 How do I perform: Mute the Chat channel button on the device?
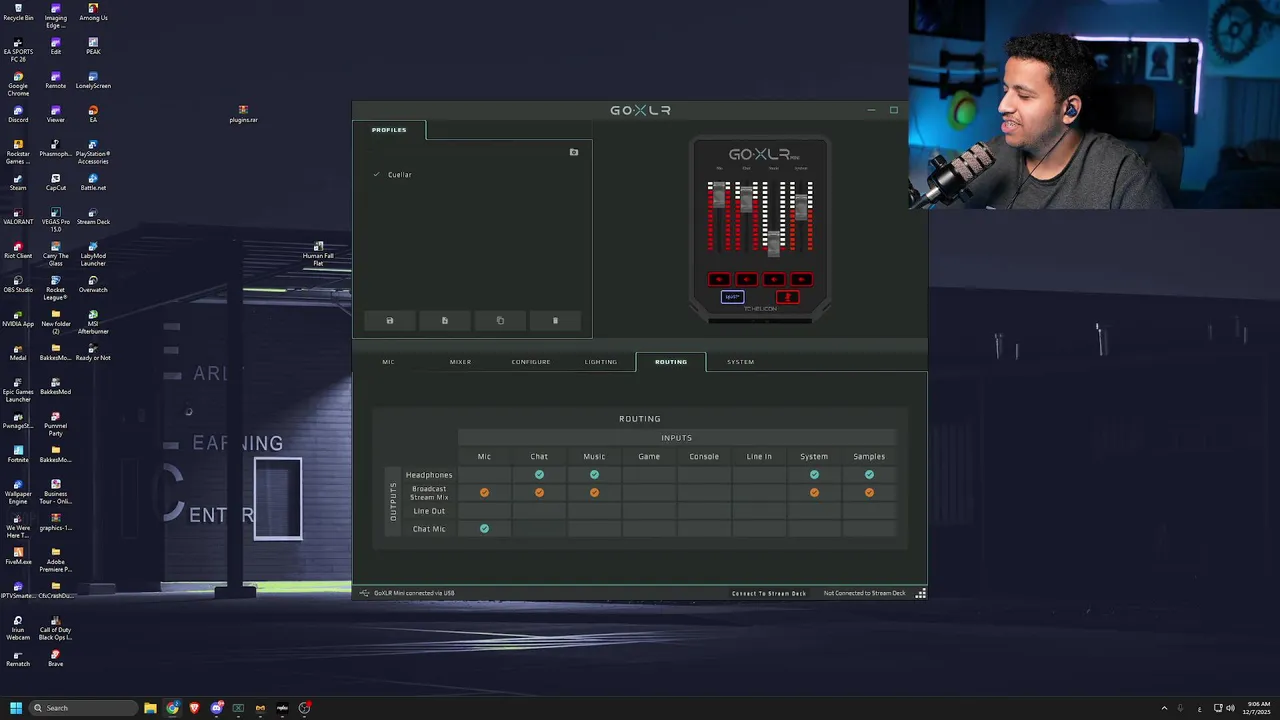746,280
